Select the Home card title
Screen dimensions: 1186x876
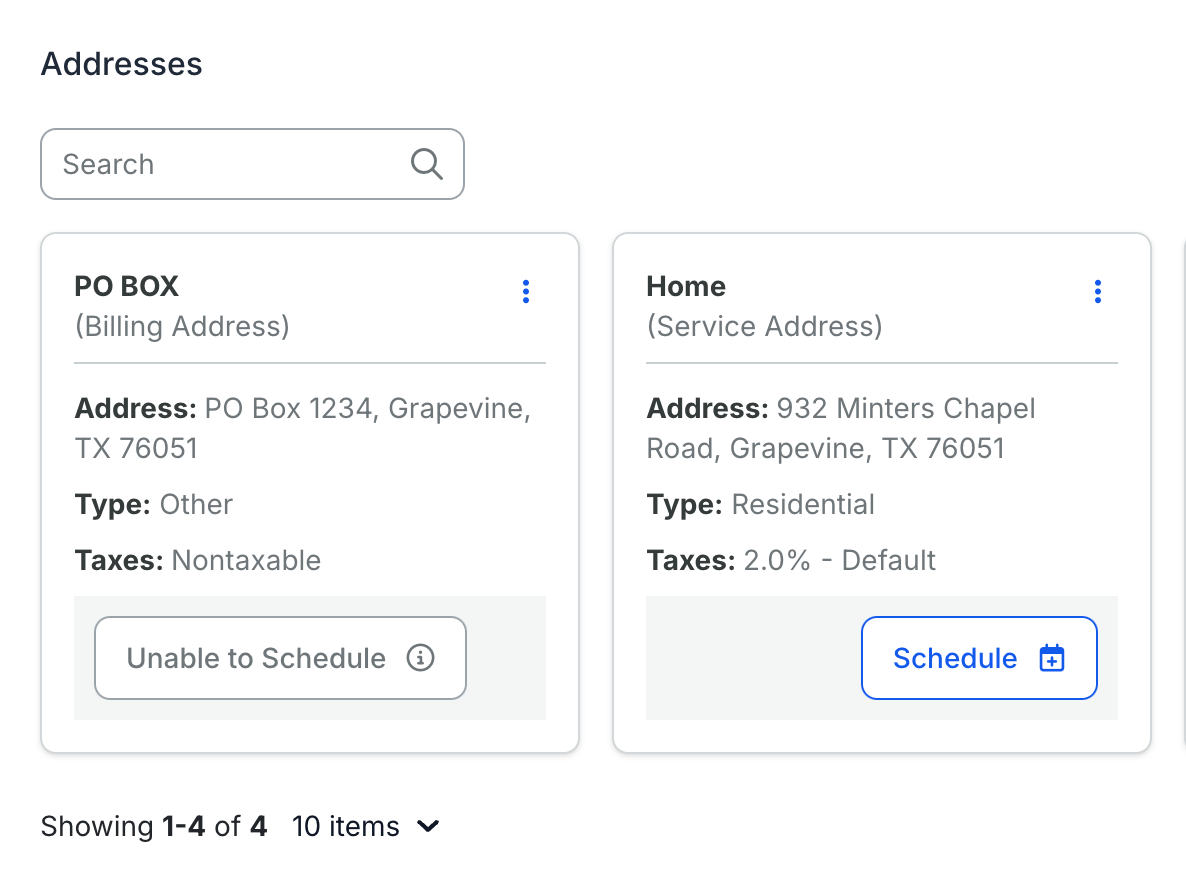point(686,287)
